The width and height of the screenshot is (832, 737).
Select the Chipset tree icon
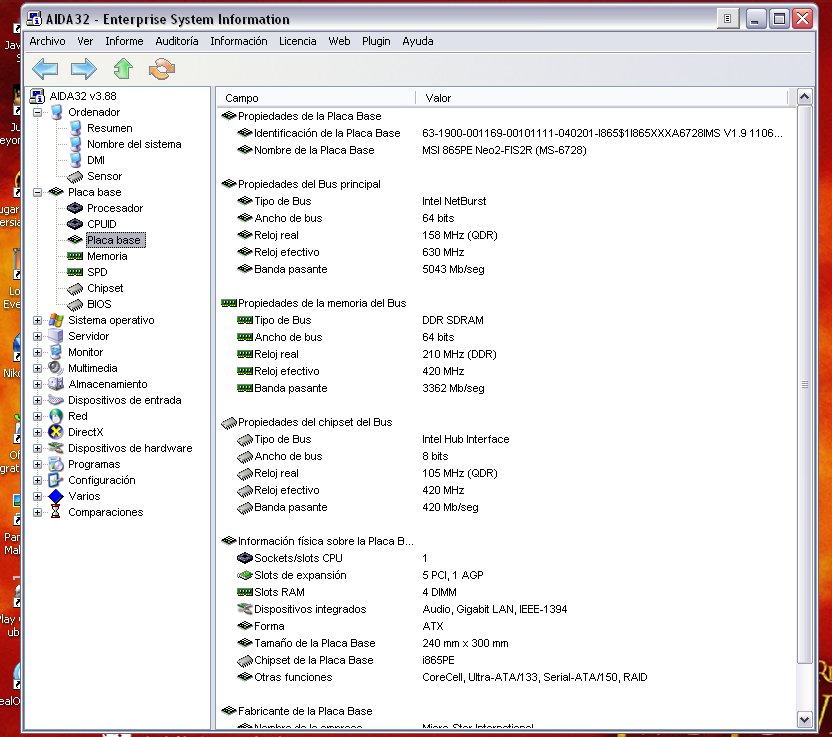[75, 289]
